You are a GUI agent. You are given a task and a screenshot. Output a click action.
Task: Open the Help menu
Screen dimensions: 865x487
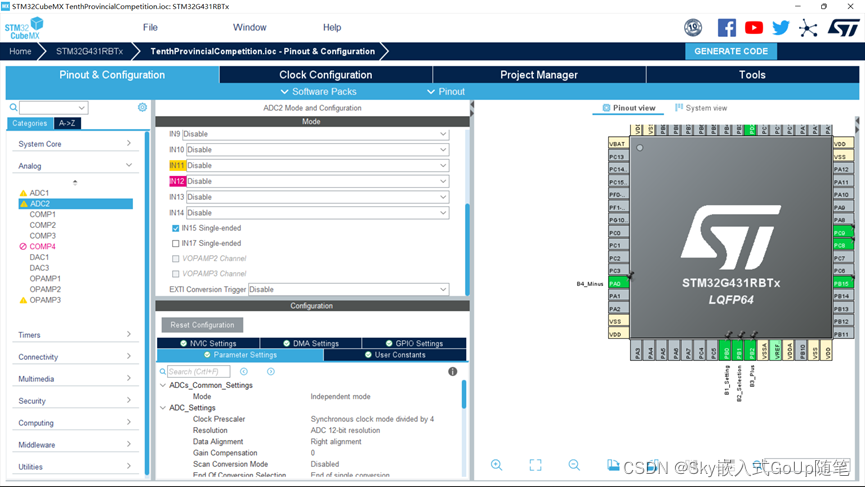point(332,27)
